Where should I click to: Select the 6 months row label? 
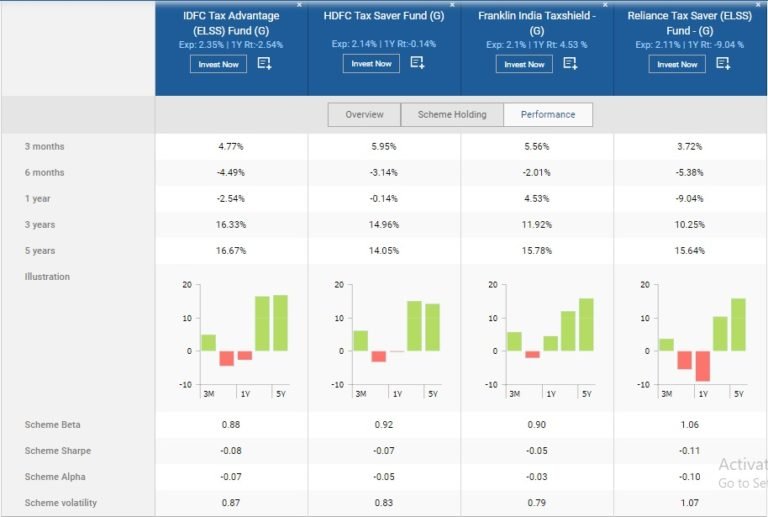tap(45, 172)
